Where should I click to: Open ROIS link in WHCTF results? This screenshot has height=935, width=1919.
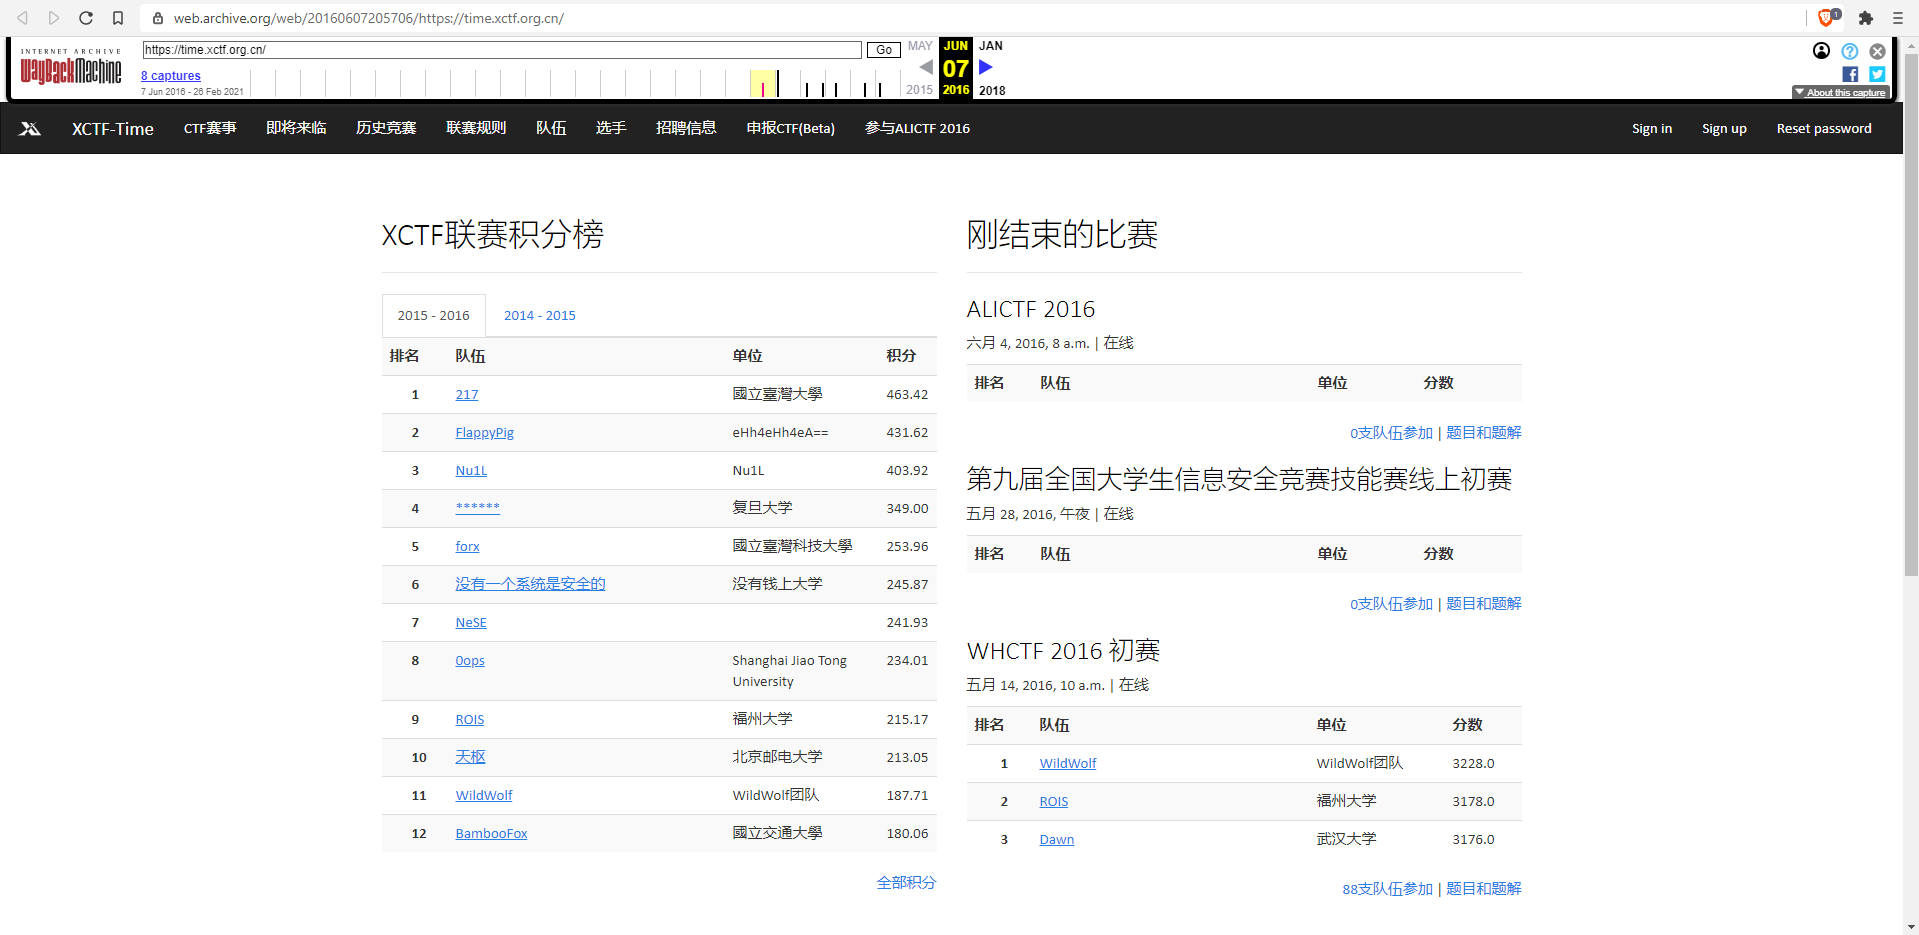click(1054, 801)
